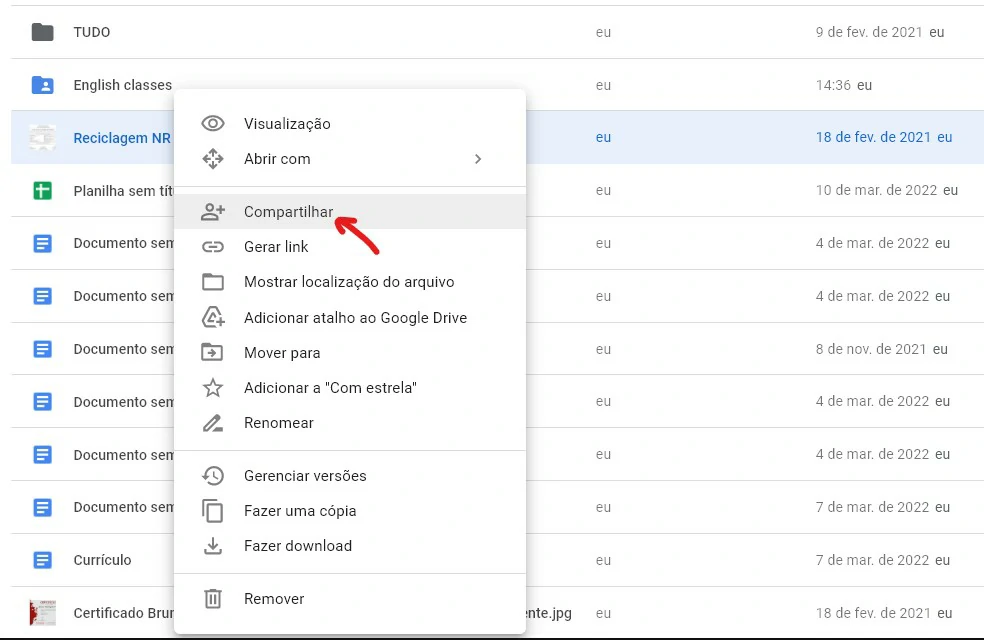Click the Docs icon beside Currículo
This screenshot has height=640, width=984.
(43, 560)
